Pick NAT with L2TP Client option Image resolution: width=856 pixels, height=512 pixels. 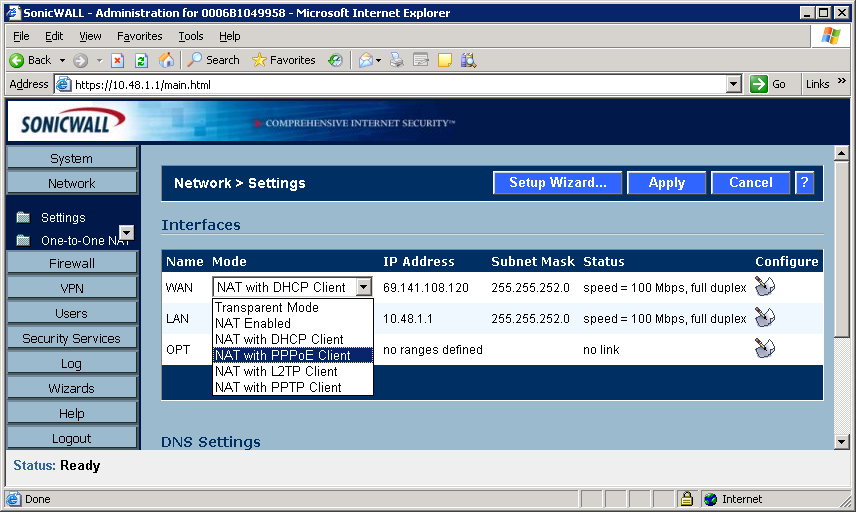coord(292,371)
